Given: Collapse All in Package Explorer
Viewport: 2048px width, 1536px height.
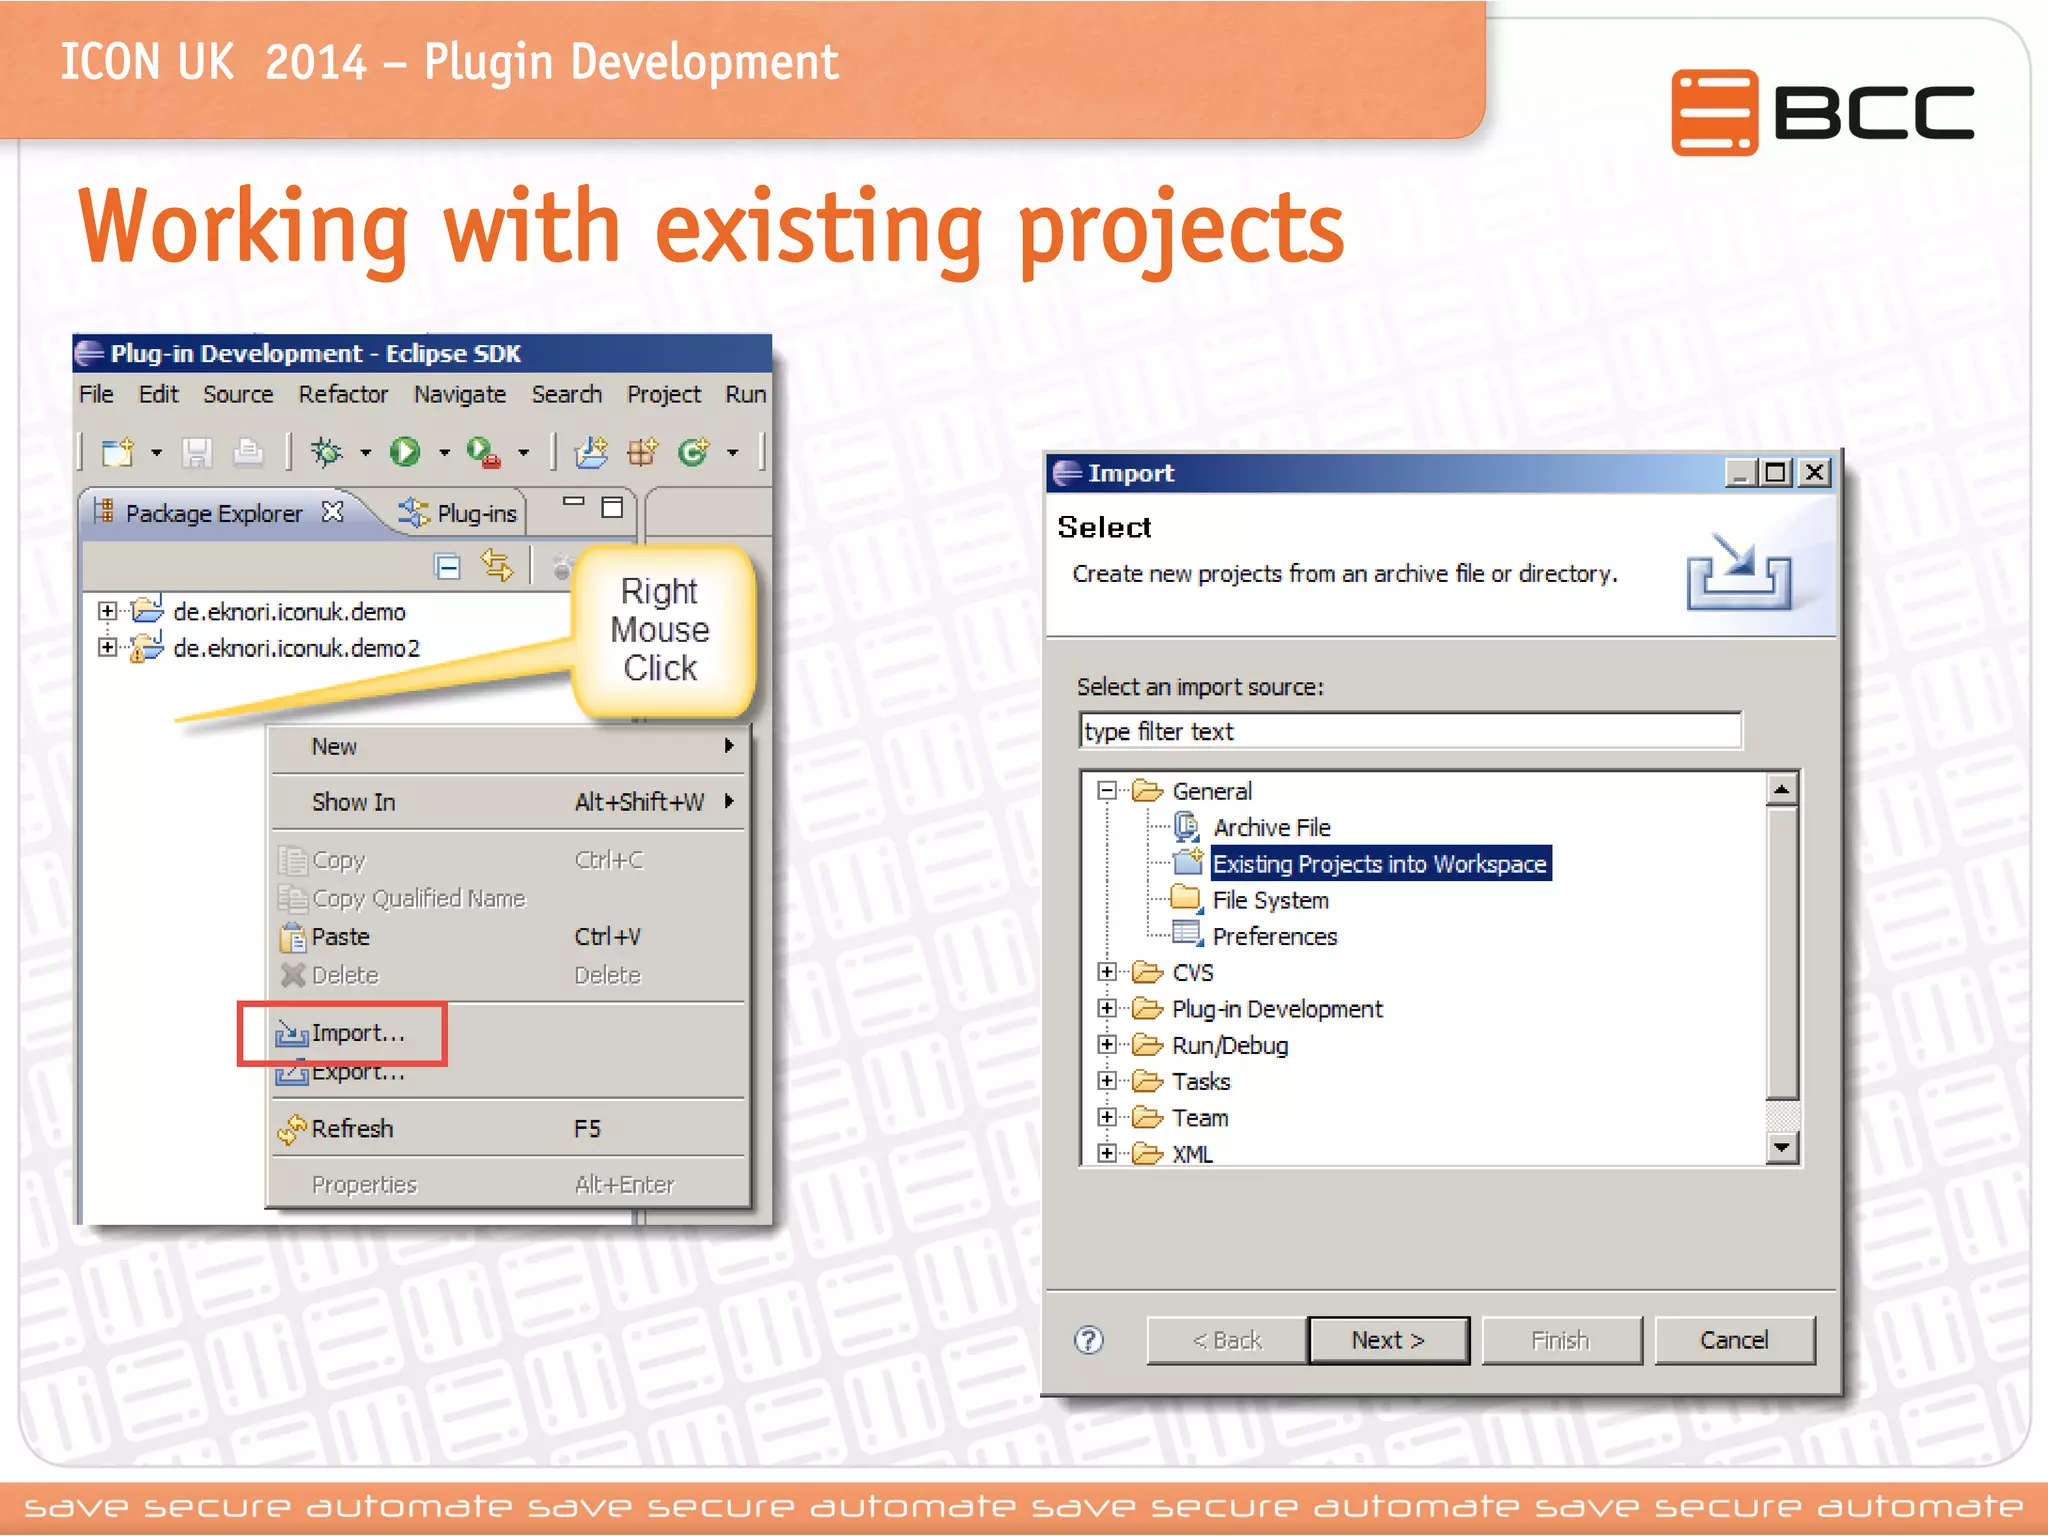Looking at the screenshot, I should tap(448, 567).
